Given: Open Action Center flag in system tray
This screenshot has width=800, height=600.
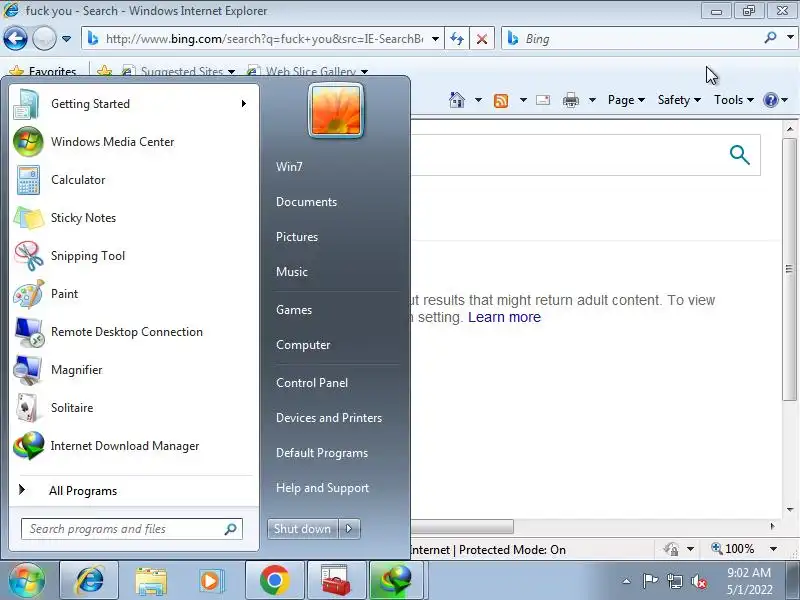Looking at the screenshot, I should pos(649,581).
